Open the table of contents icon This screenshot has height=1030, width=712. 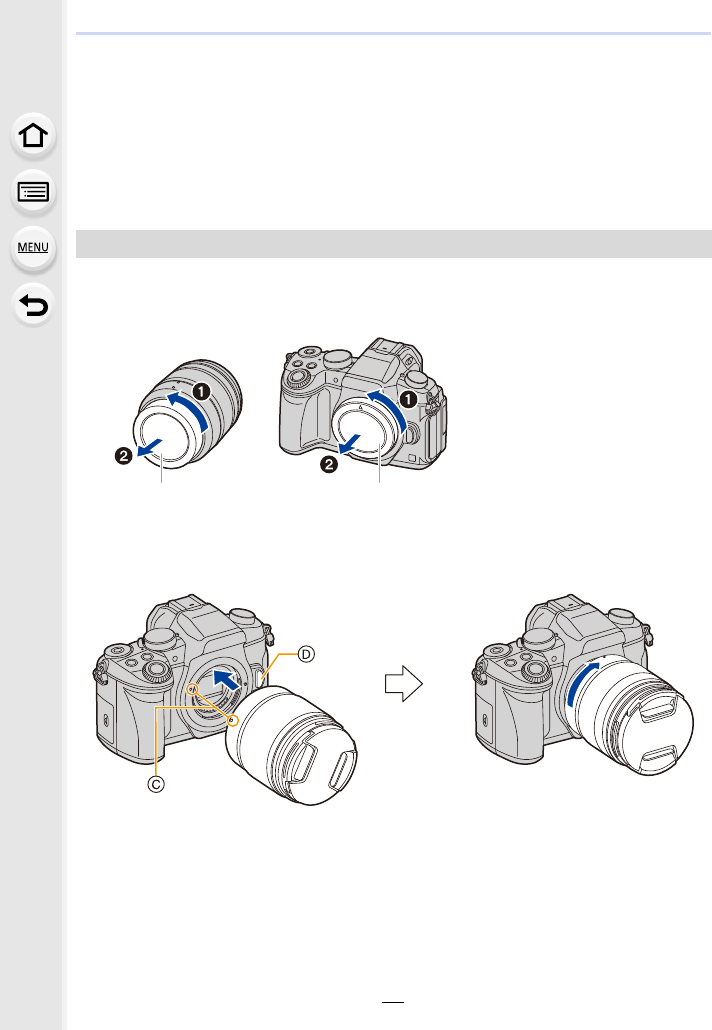tap(33, 192)
